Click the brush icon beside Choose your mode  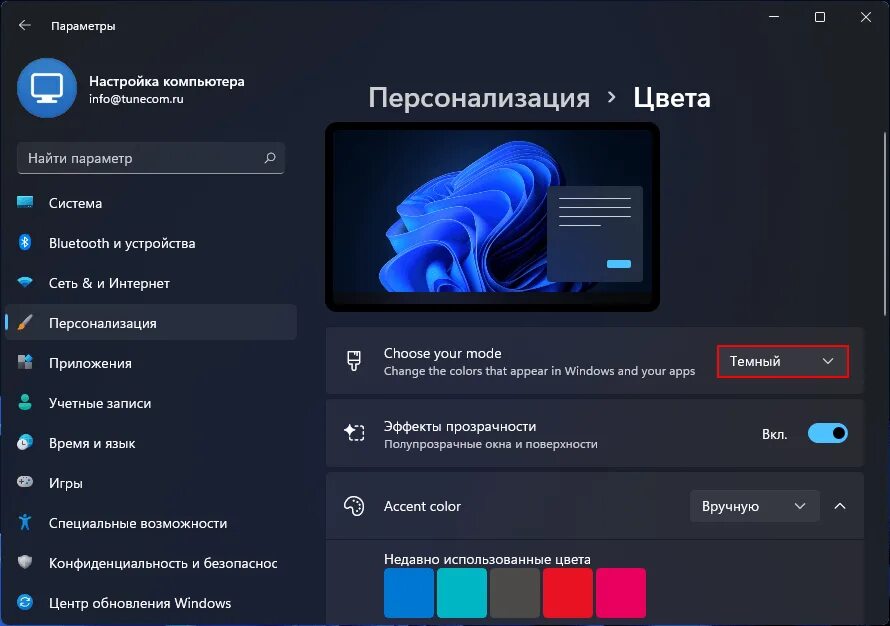(x=354, y=361)
